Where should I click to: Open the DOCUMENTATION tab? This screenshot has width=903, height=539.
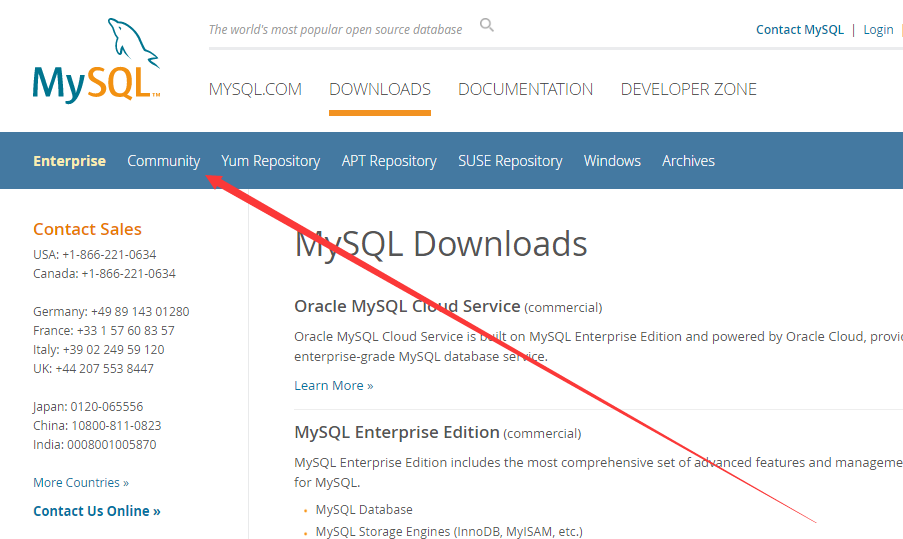pyautogui.click(x=525, y=89)
